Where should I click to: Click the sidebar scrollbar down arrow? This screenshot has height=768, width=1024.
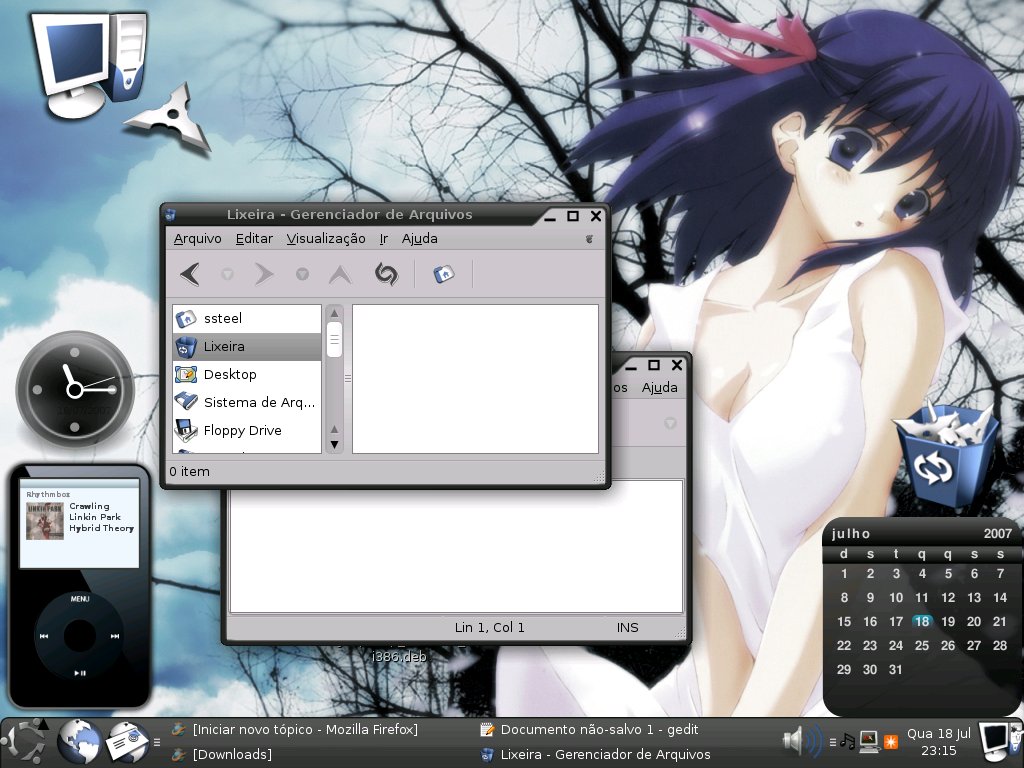(334, 445)
